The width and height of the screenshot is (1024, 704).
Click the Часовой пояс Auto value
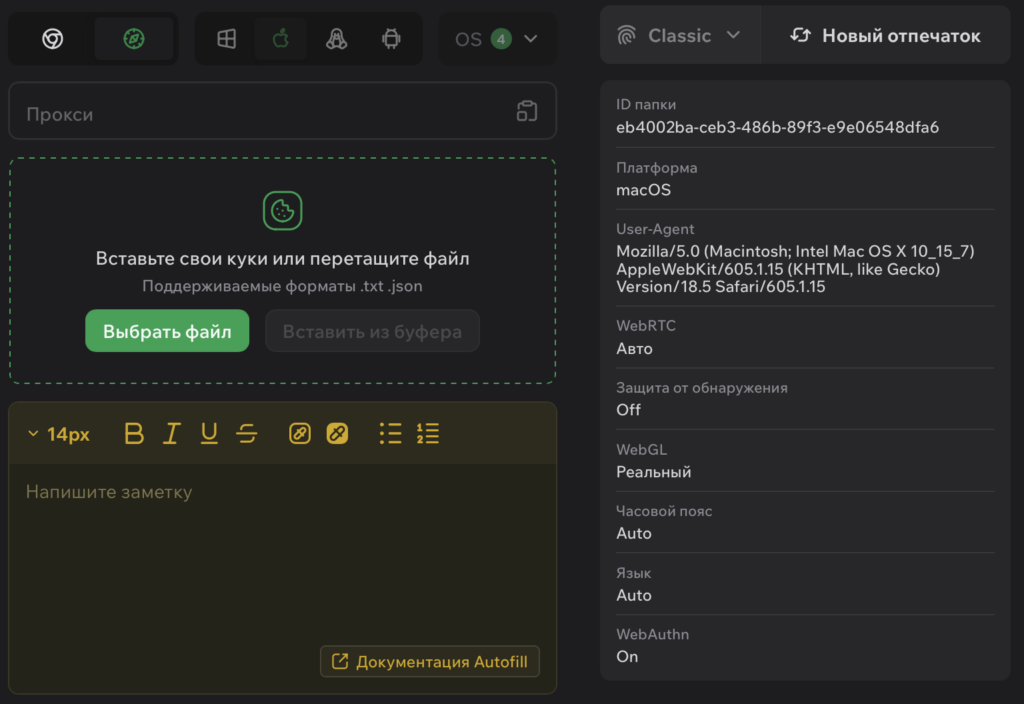633,534
